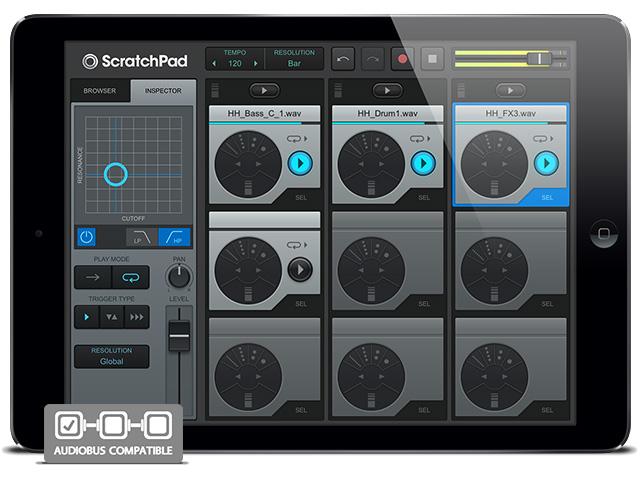Viewport: 640px width, 480px height.
Task: Switch to the Browser tab
Action: [x=99, y=91]
